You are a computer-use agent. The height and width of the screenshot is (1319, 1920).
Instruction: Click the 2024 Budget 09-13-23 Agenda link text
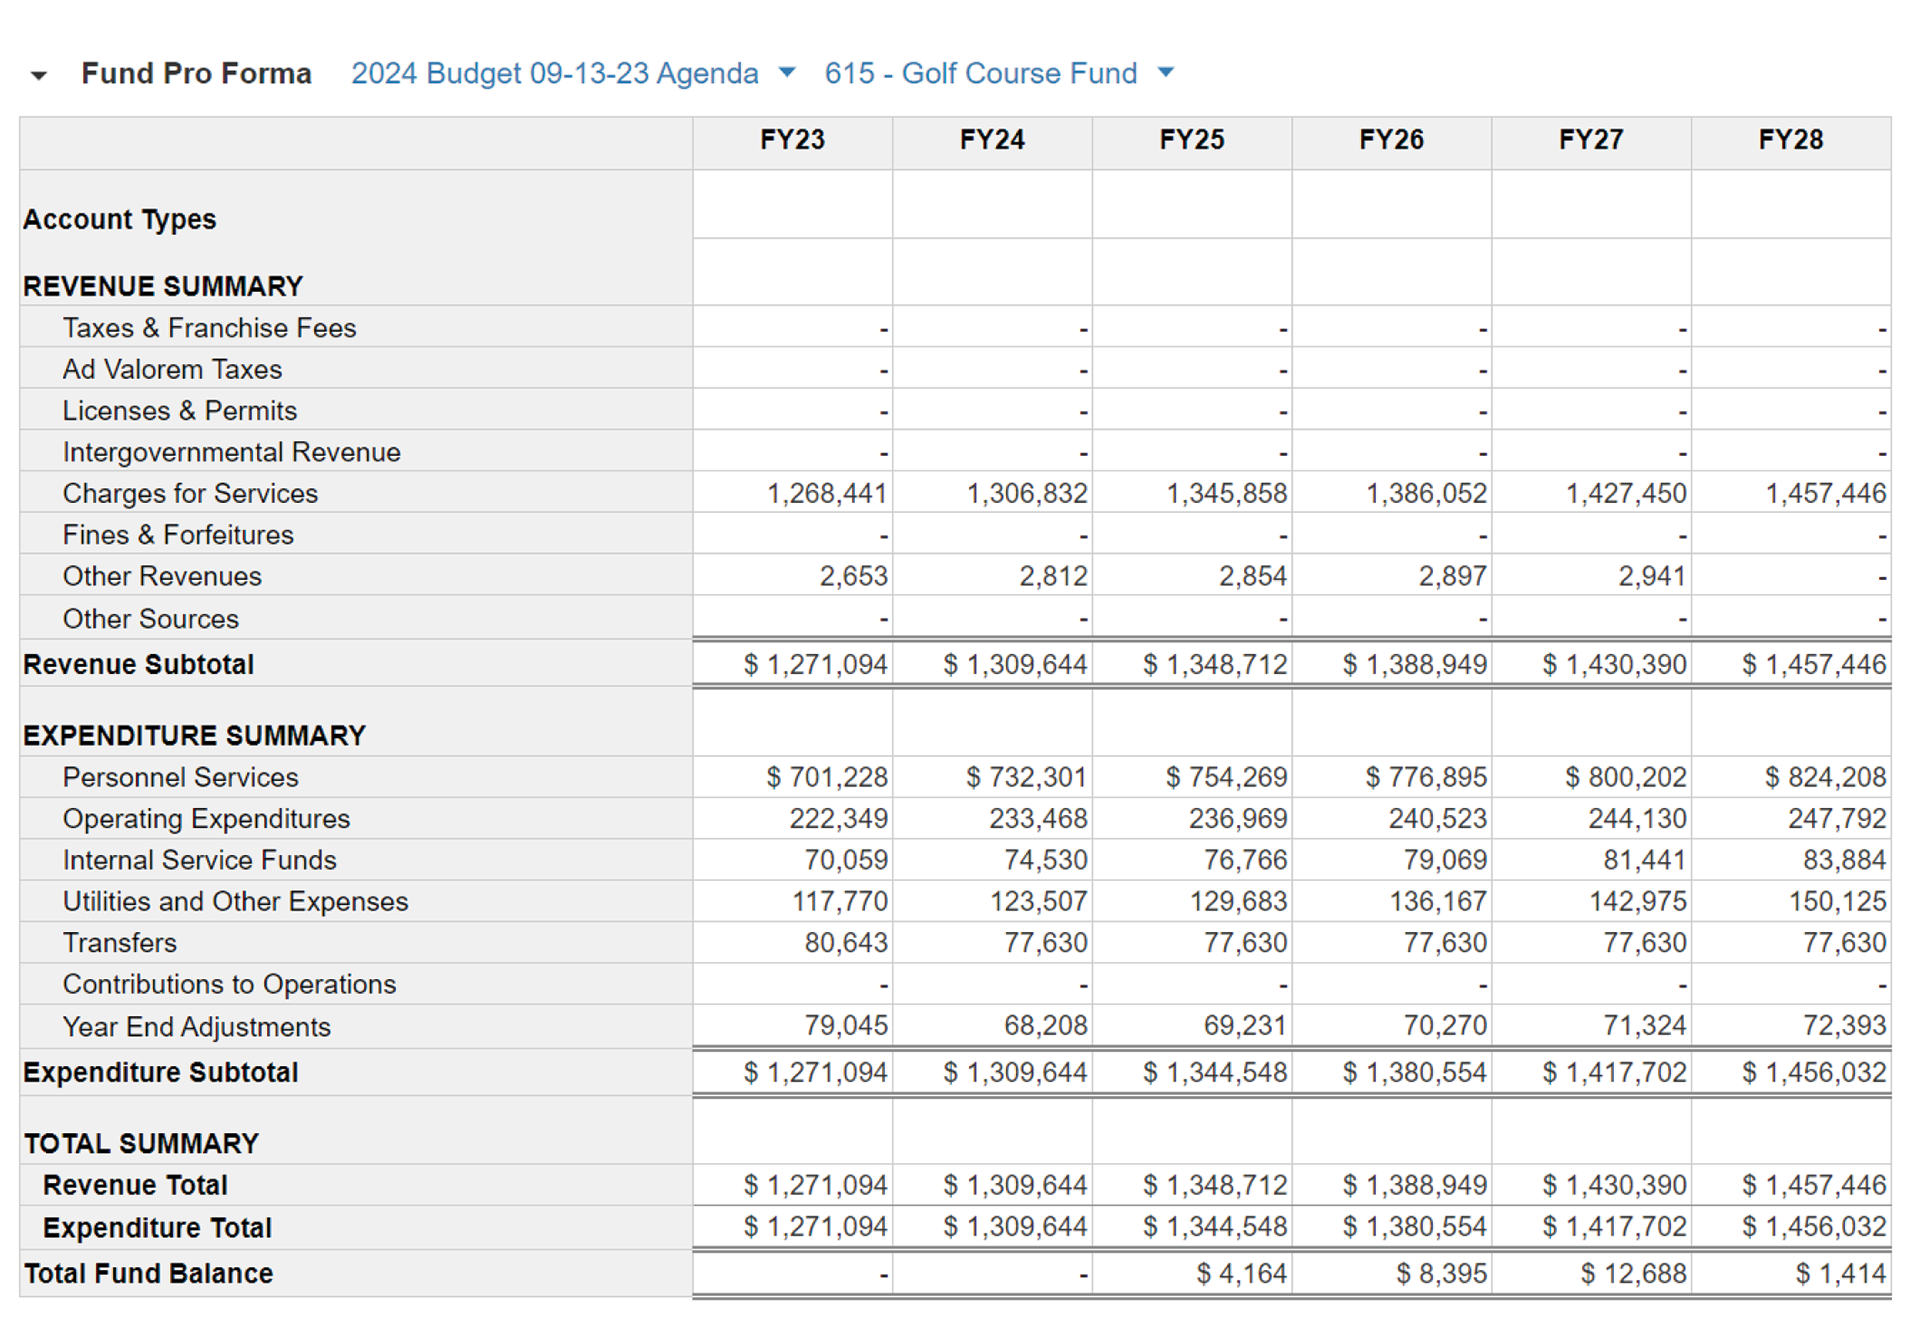click(554, 73)
